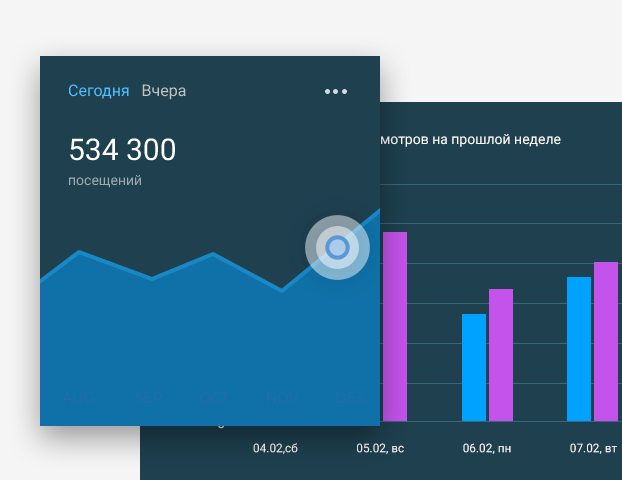This screenshot has width=622, height=480.
Task: Select the purple bar for 06.02, пн
Action: [x=501, y=354]
